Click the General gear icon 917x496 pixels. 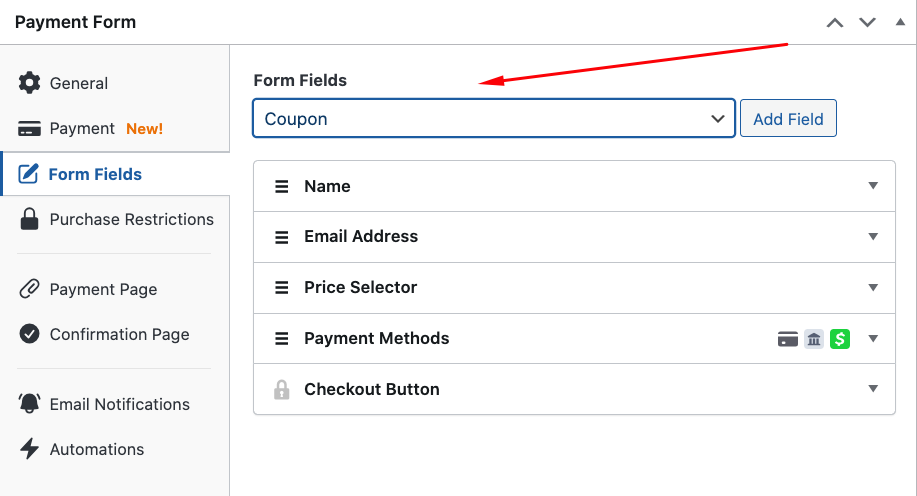click(x=30, y=83)
